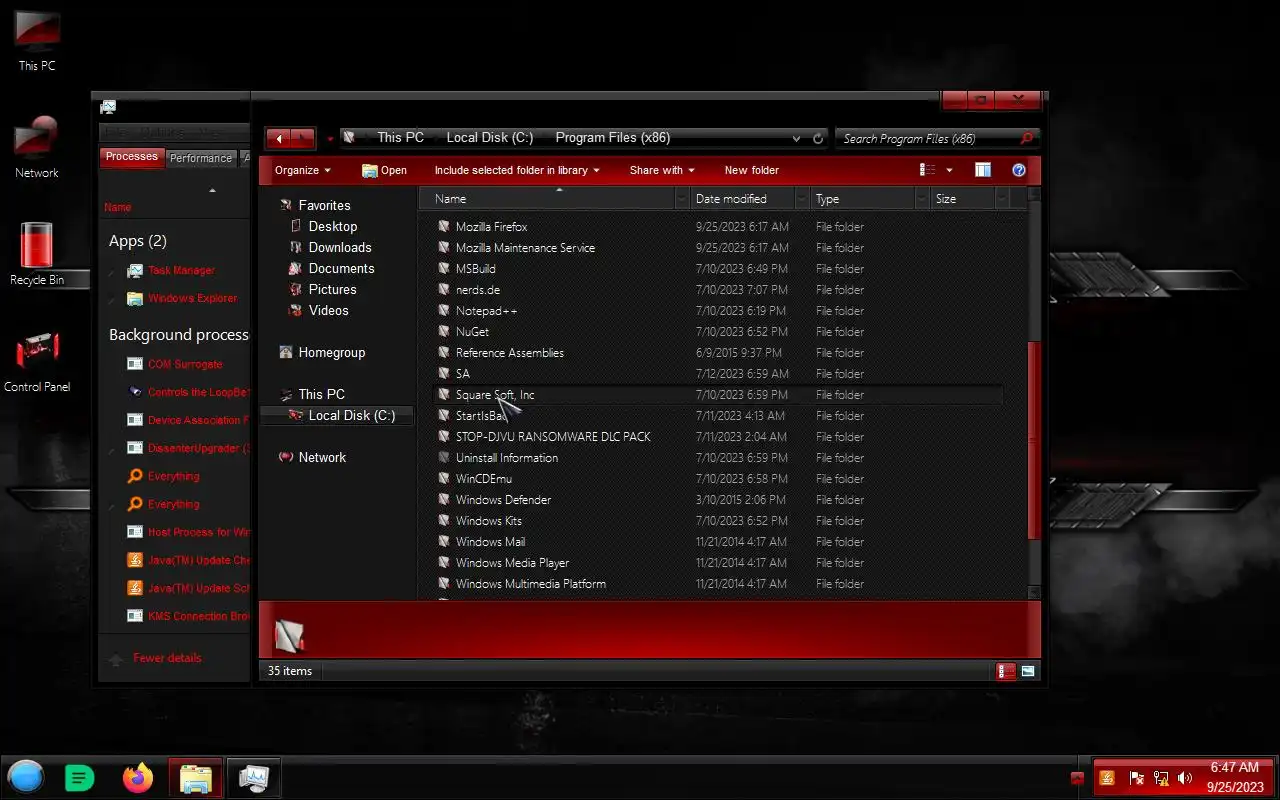
Task: Click the network tray icon
Action: tap(1161, 778)
